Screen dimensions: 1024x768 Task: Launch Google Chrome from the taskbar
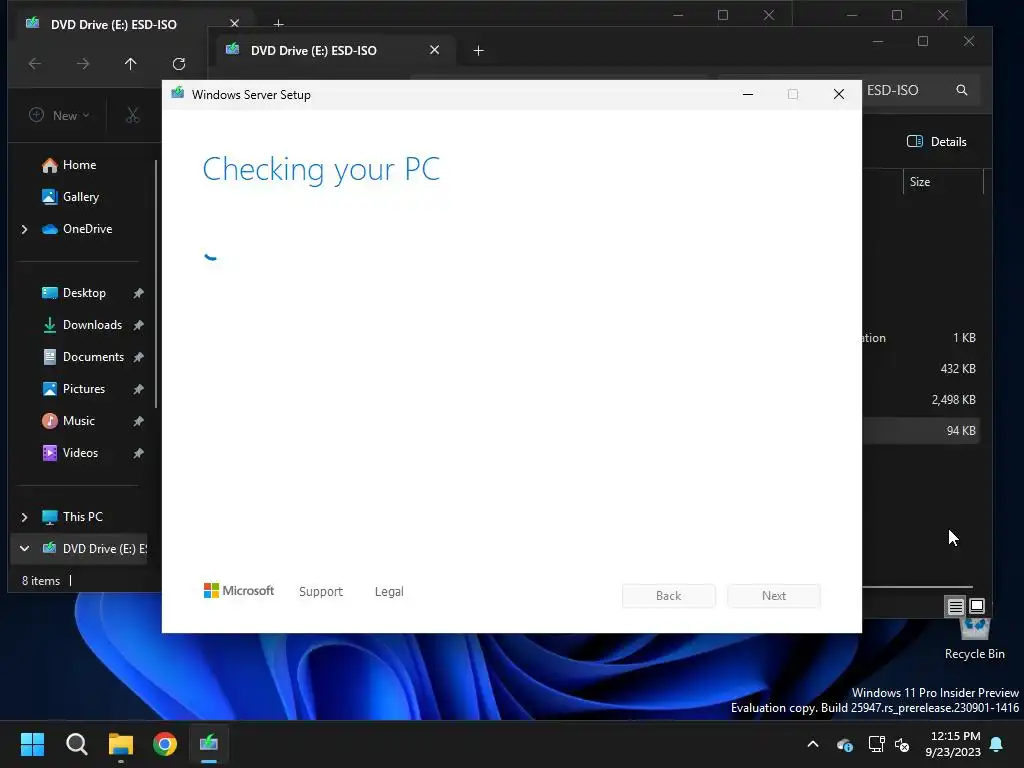165,744
